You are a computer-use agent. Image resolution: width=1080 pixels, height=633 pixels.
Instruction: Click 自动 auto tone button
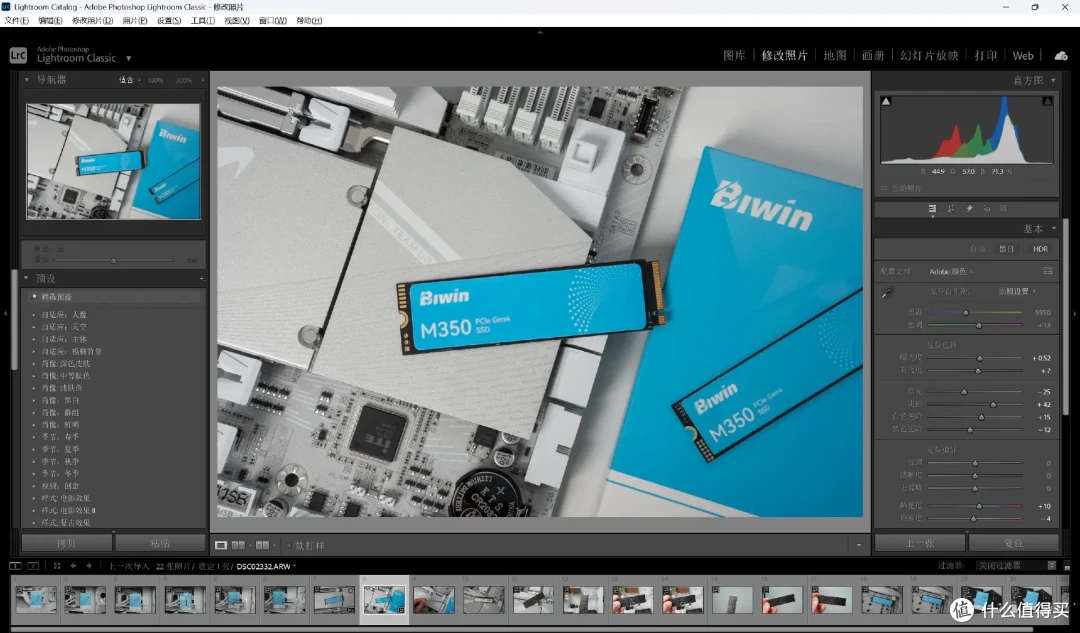tap(977, 249)
